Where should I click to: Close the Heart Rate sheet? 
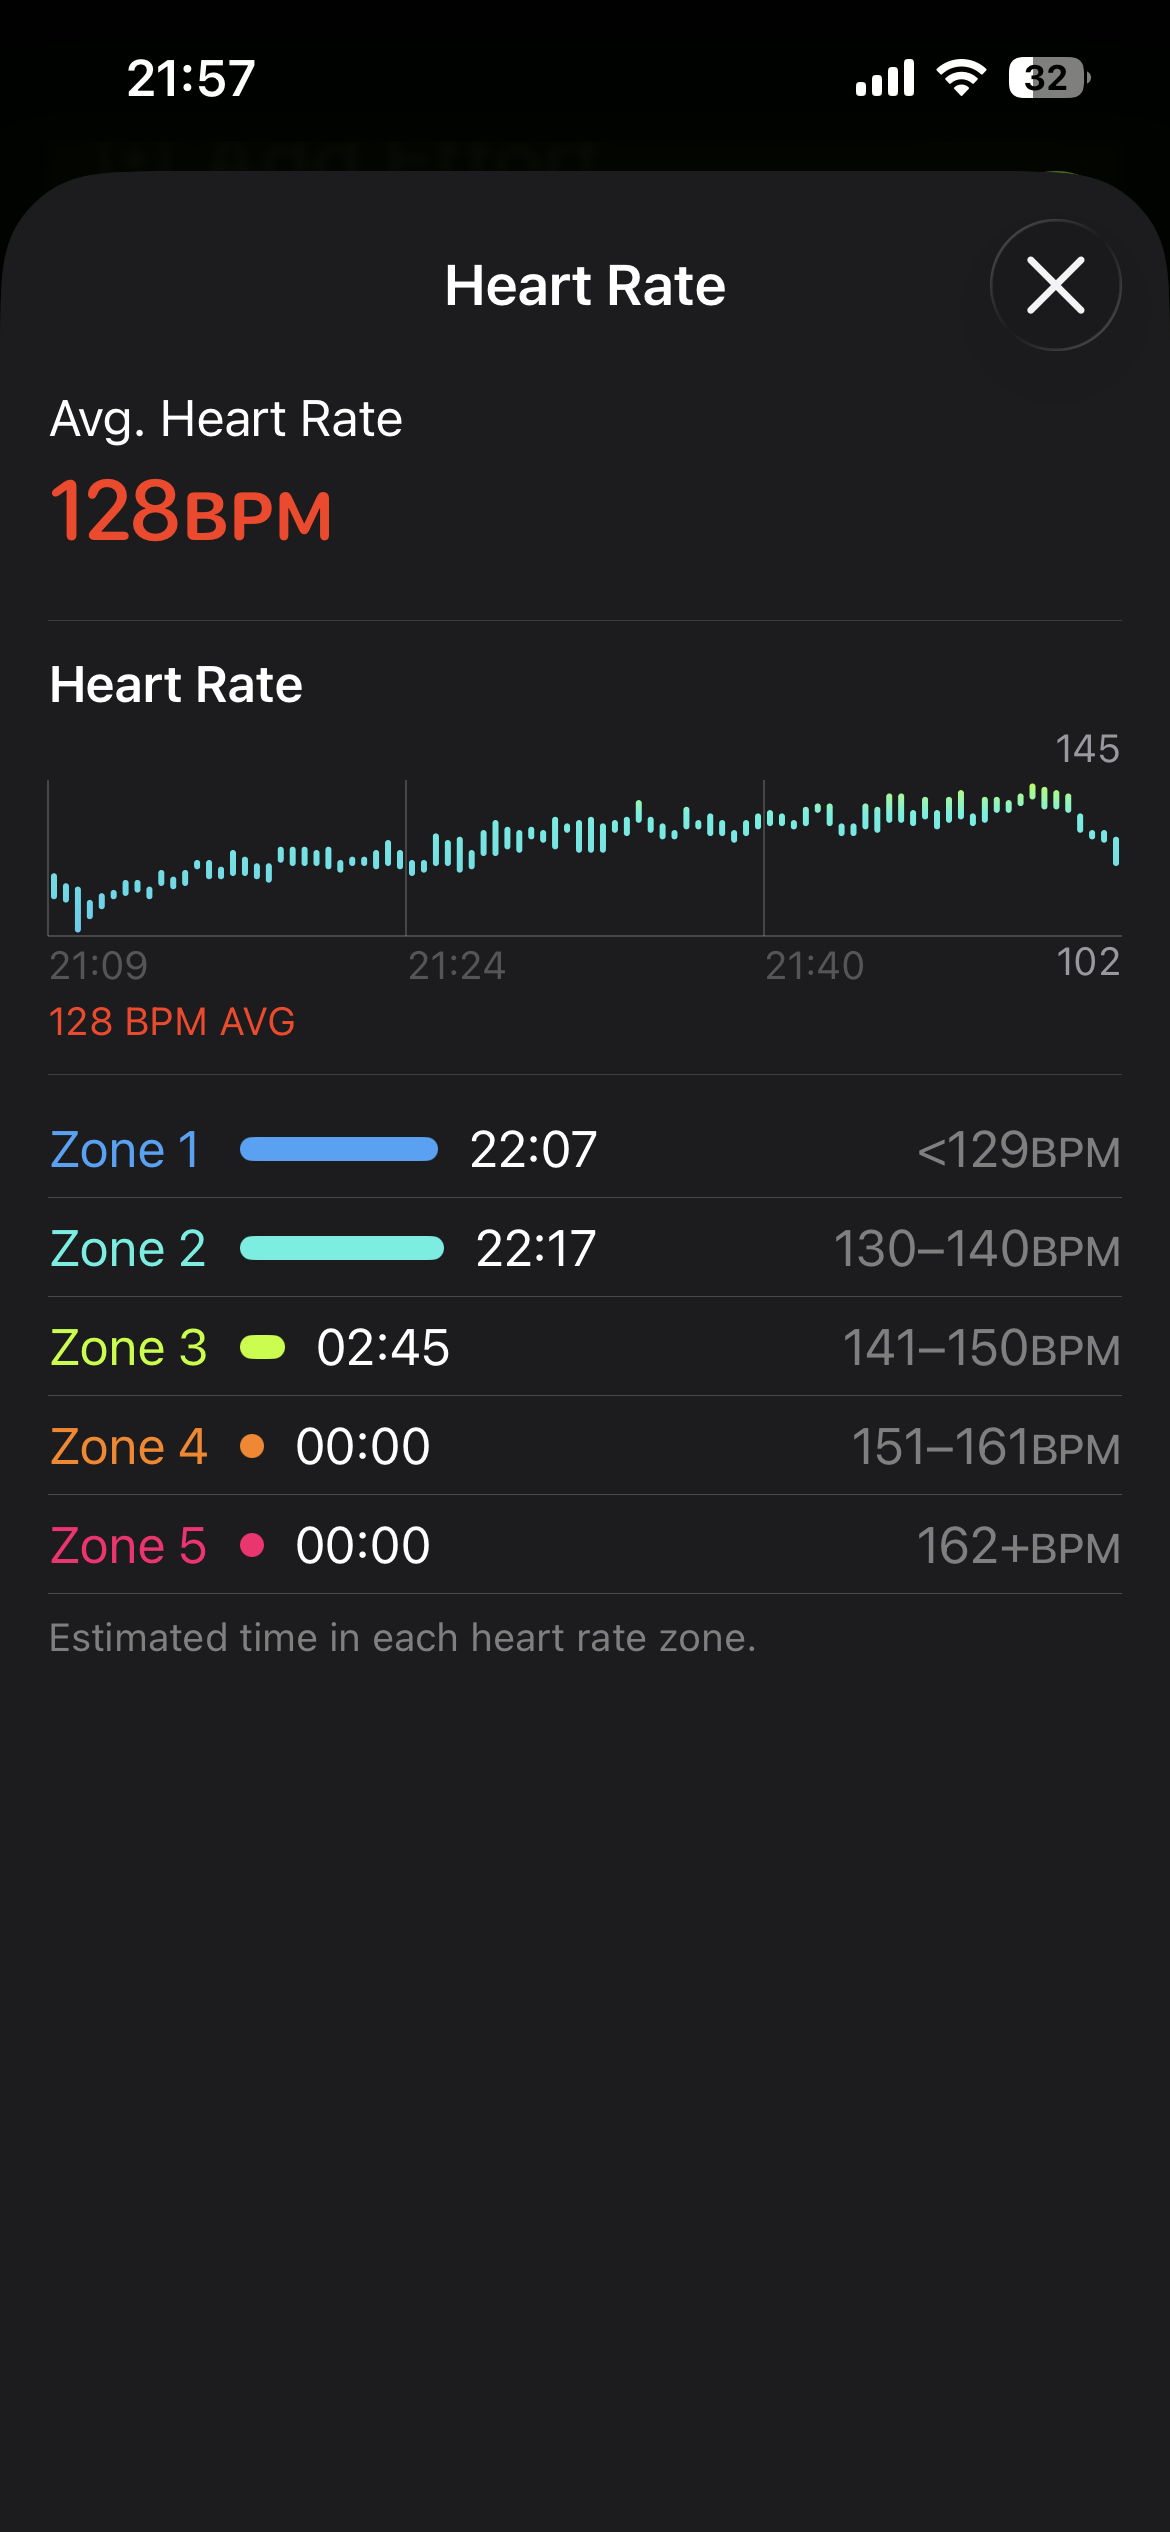(x=1055, y=285)
